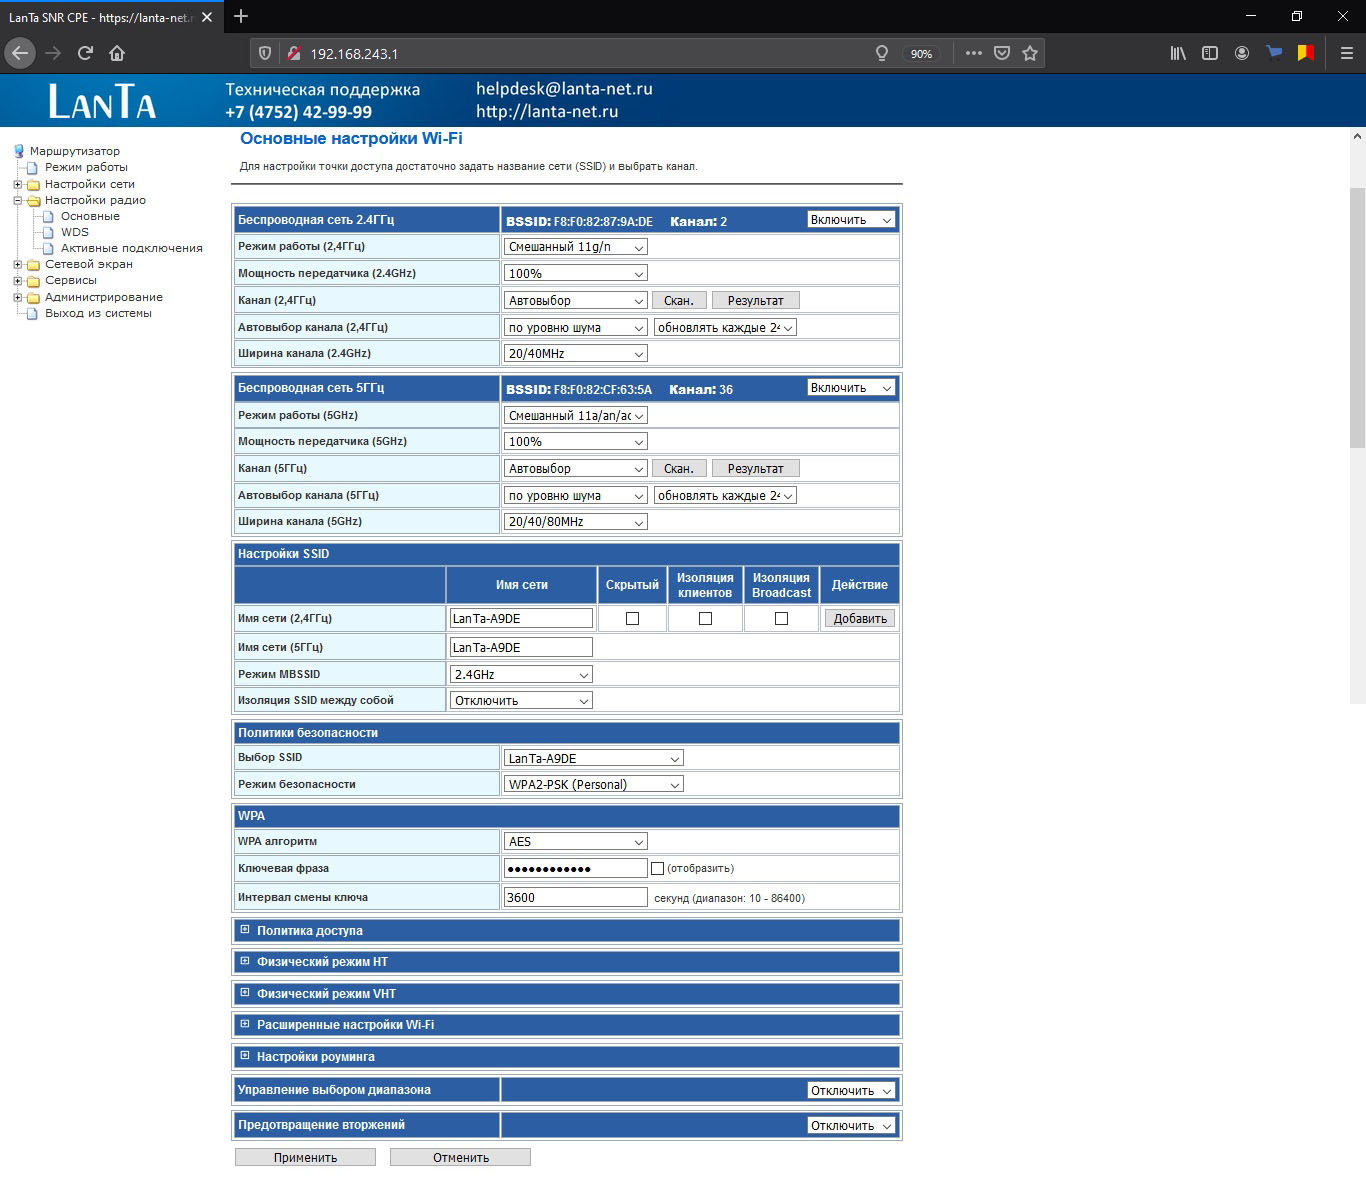Bookmark this page with star icon
Viewport: 1366px width, 1189px height.
coord(1030,53)
